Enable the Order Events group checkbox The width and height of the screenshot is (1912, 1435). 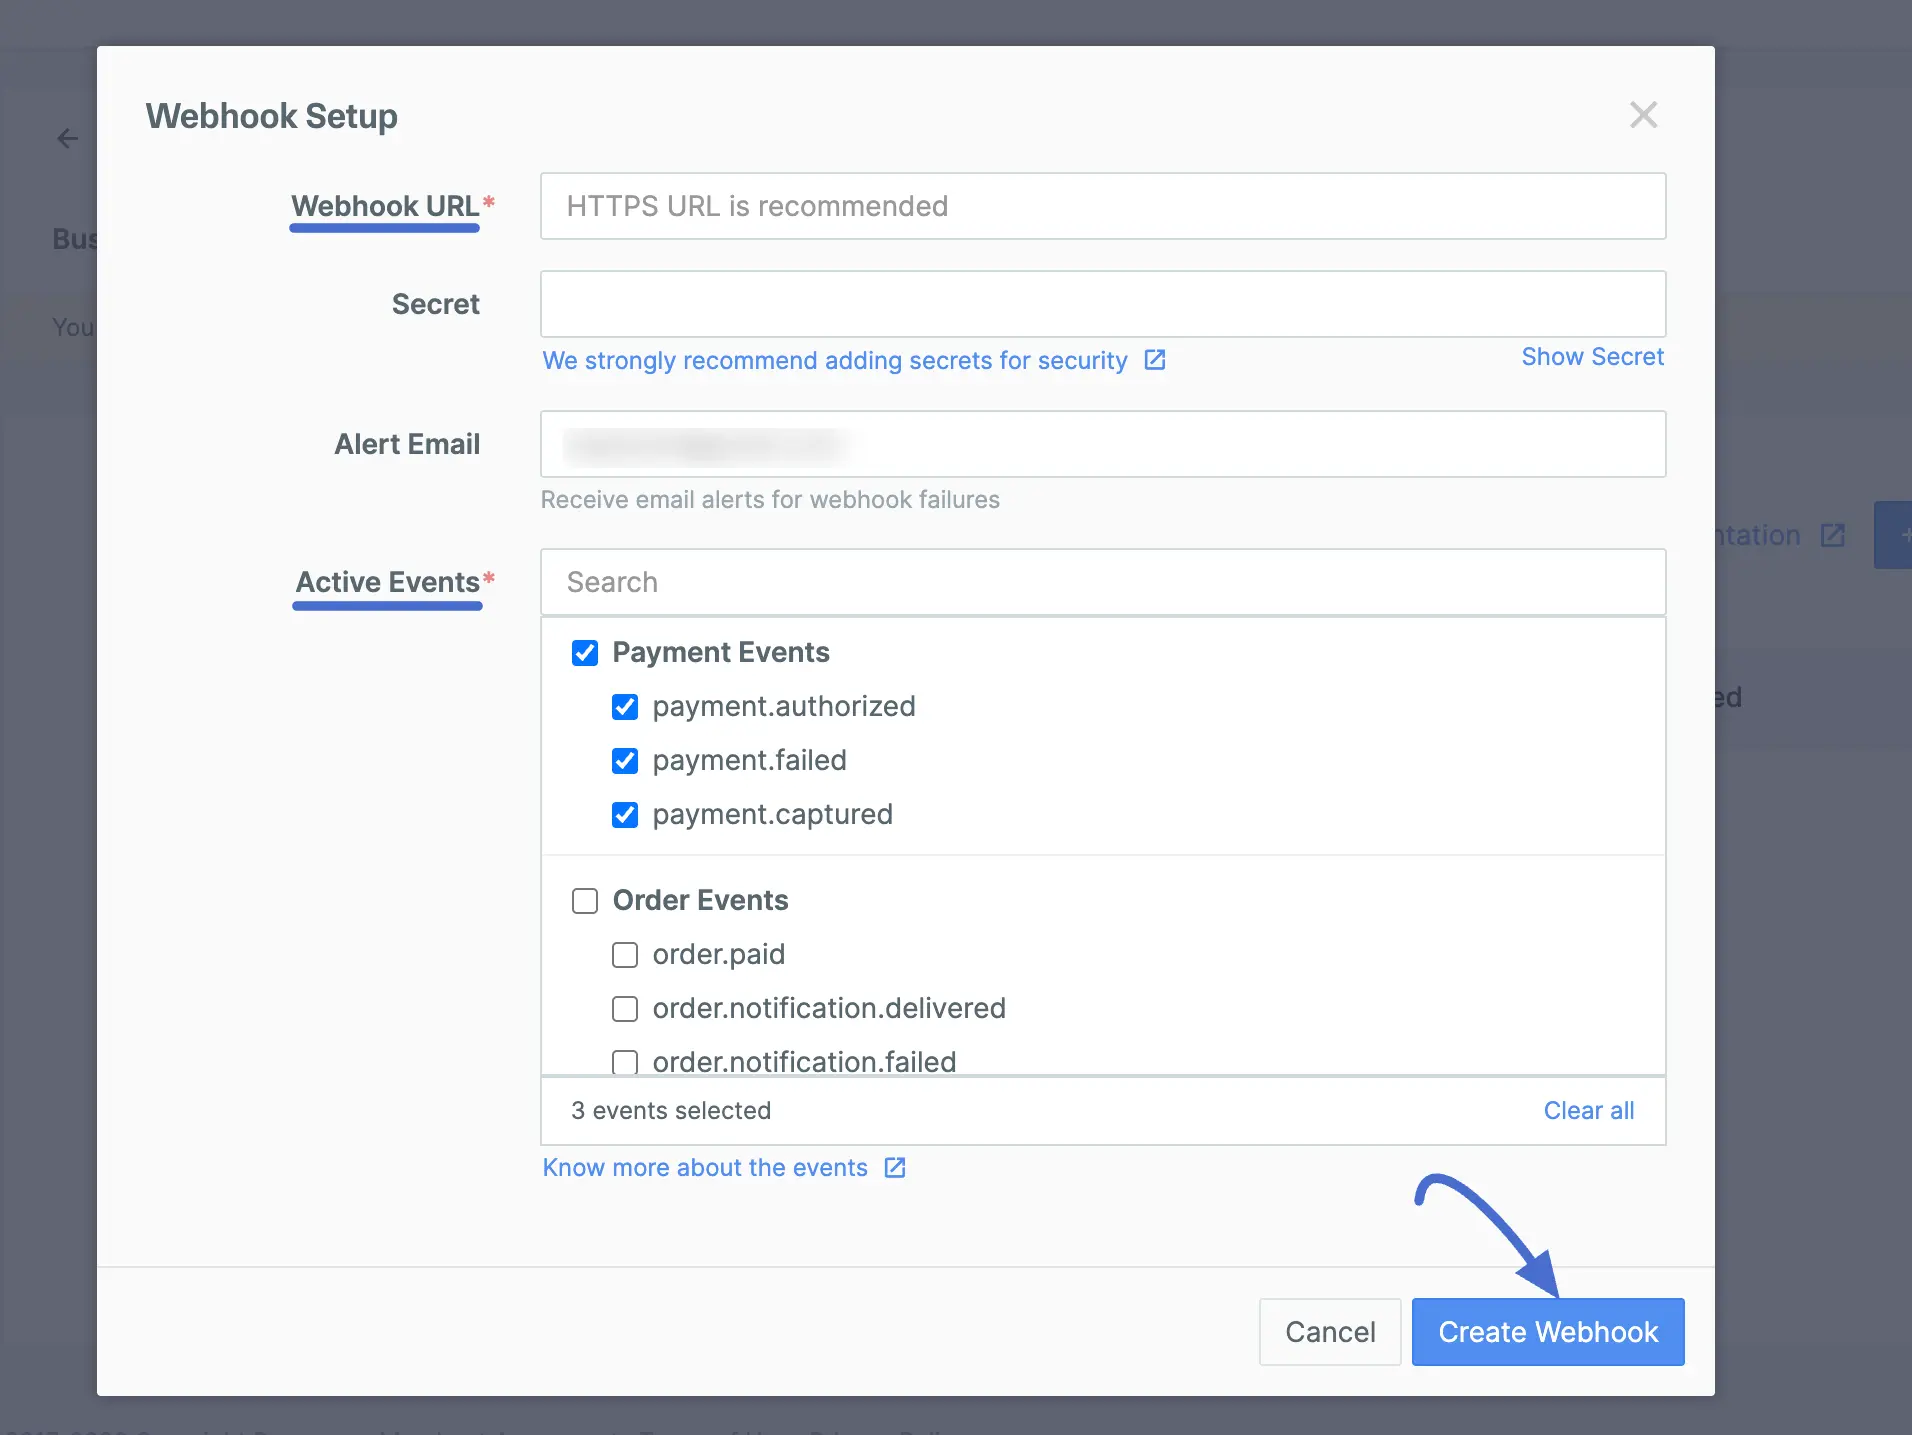pyautogui.click(x=584, y=900)
